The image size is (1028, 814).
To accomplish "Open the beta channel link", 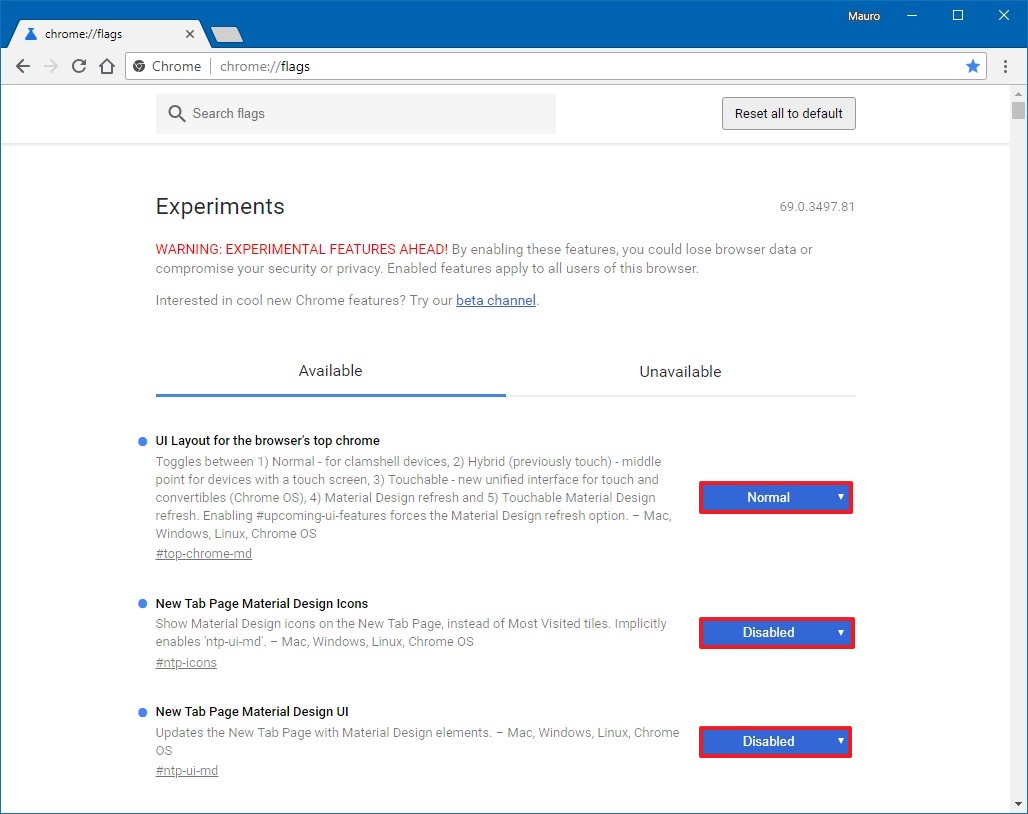I will pos(495,300).
